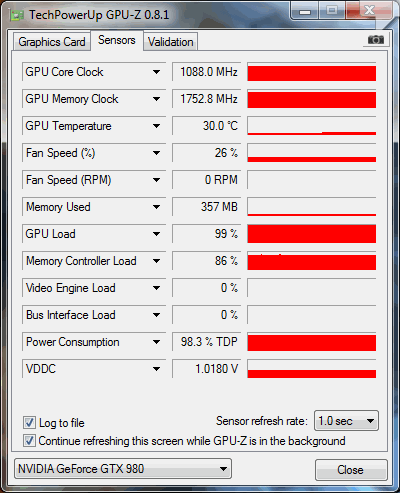Open the Sensor refresh rate combo box

346,421
